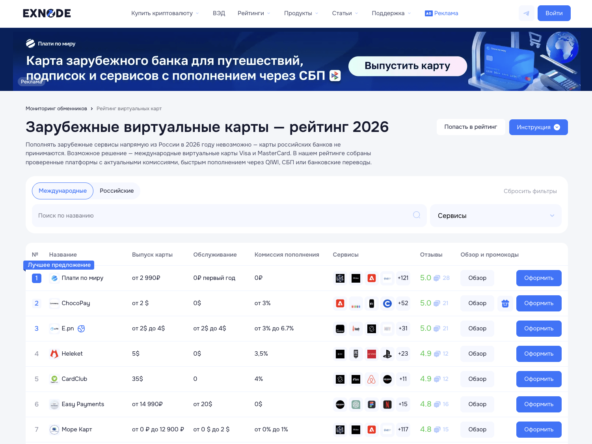Image resolution: width=592 pixels, height=444 pixels.
Task: Expand the Рейтинги menu
Action: (253, 13)
